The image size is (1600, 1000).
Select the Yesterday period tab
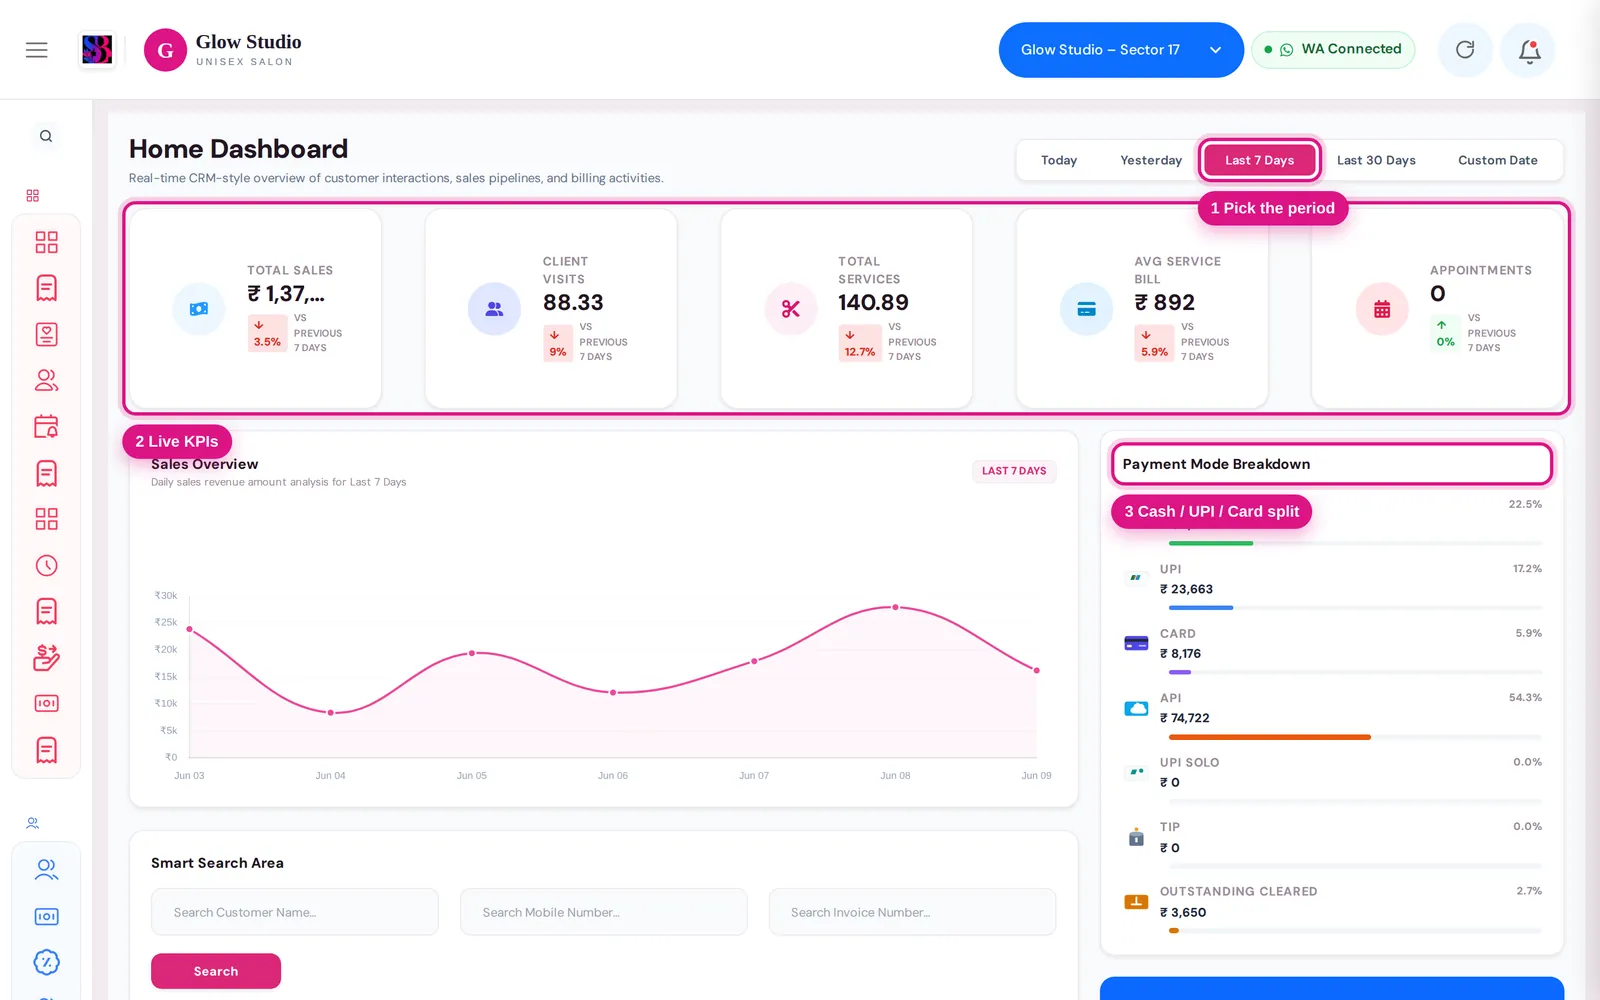pos(1151,160)
